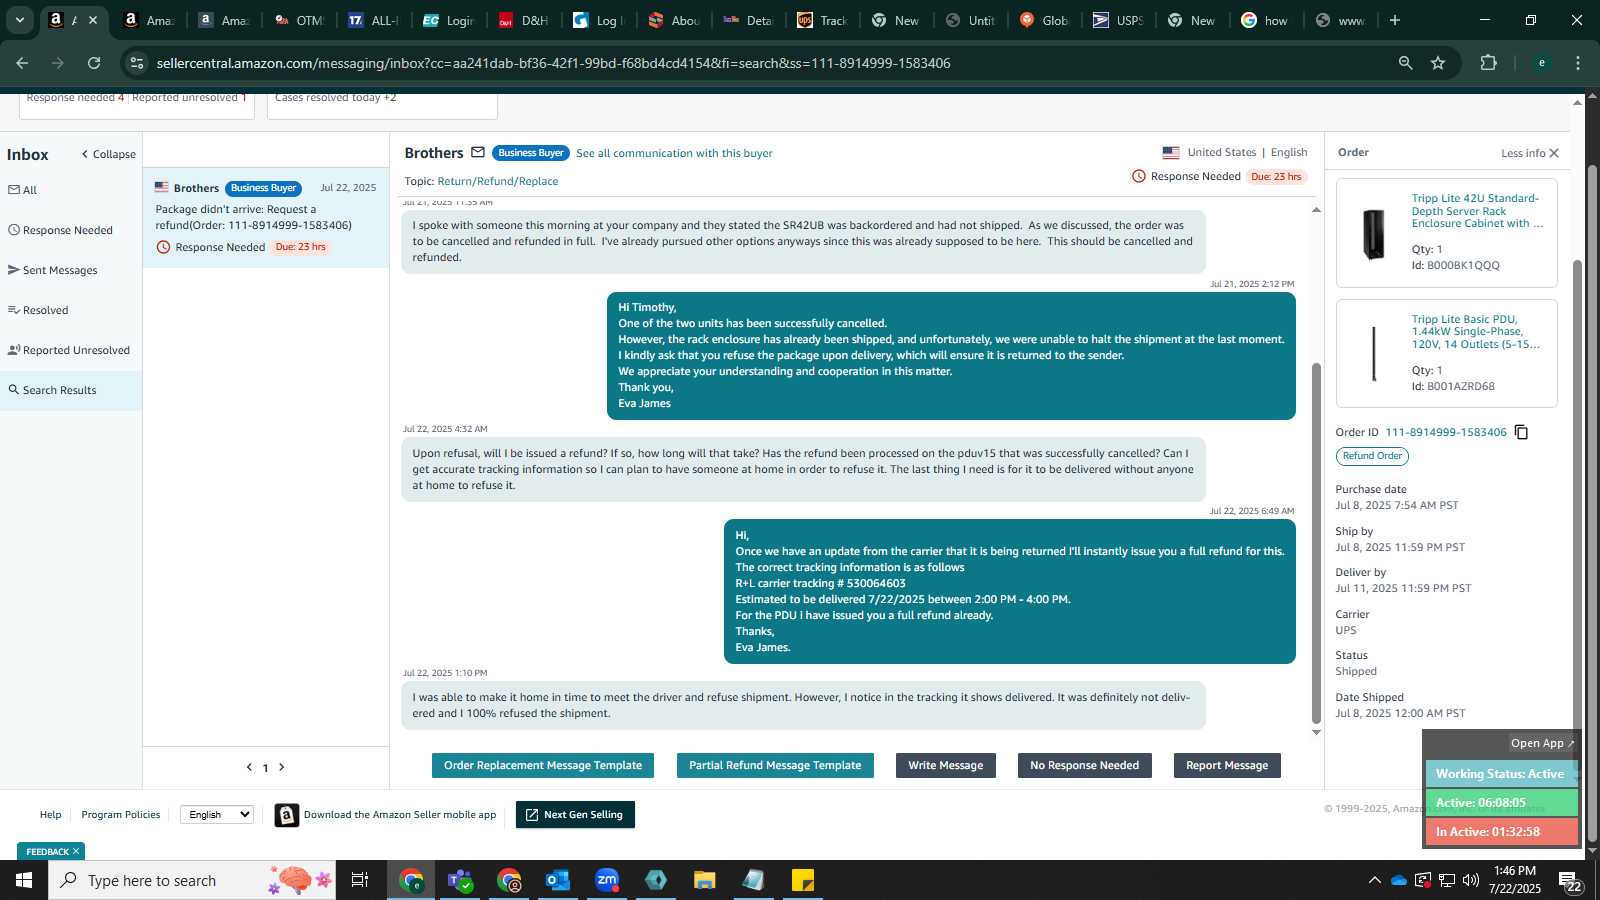Click See all communication with this buyer
Image resolution: width=1600 pixels, height=900 pixels.
coord(674,153)
